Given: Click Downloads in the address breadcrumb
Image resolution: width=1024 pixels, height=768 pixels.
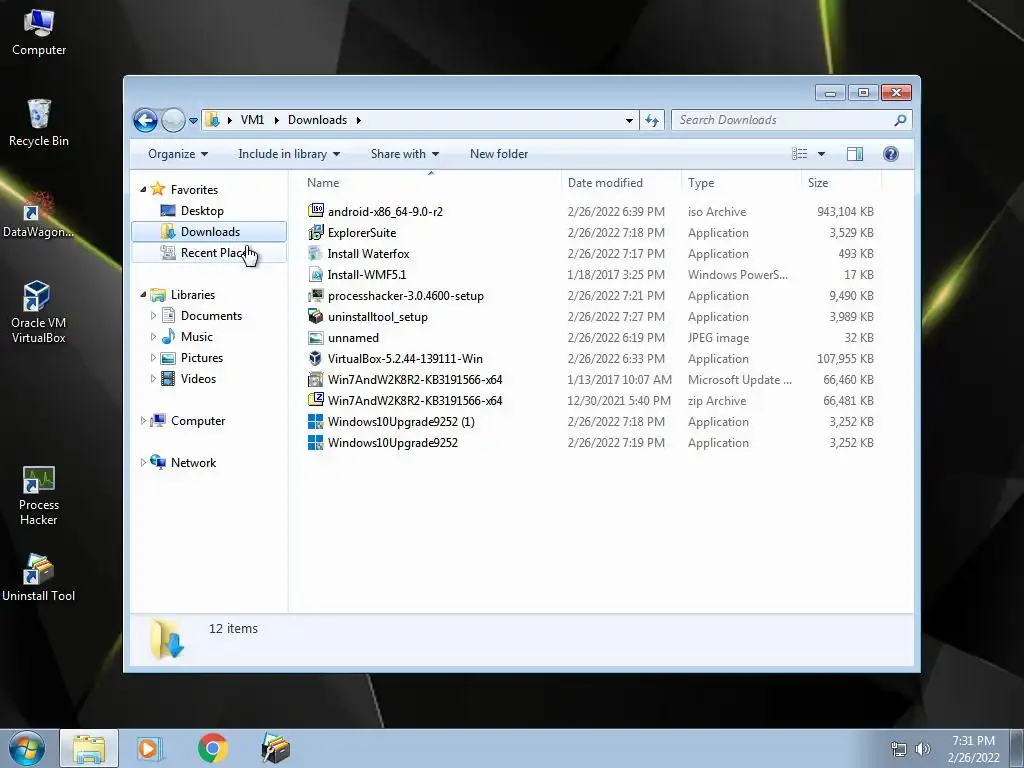Looking at the screenshot, I should (x=317, y=120).
